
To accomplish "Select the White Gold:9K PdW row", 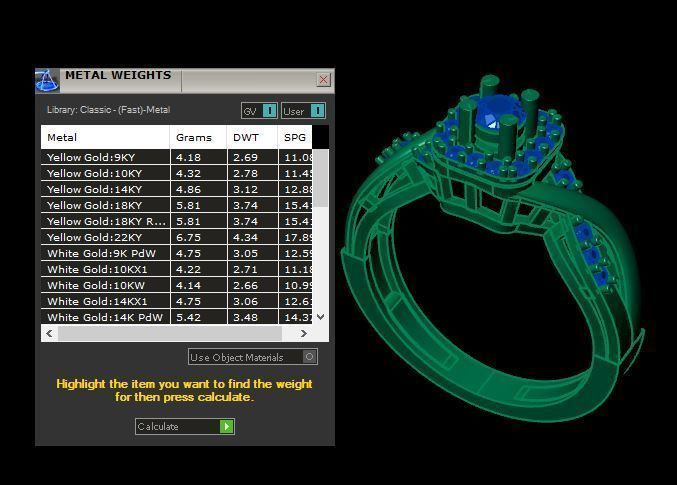I will [177, 253].
